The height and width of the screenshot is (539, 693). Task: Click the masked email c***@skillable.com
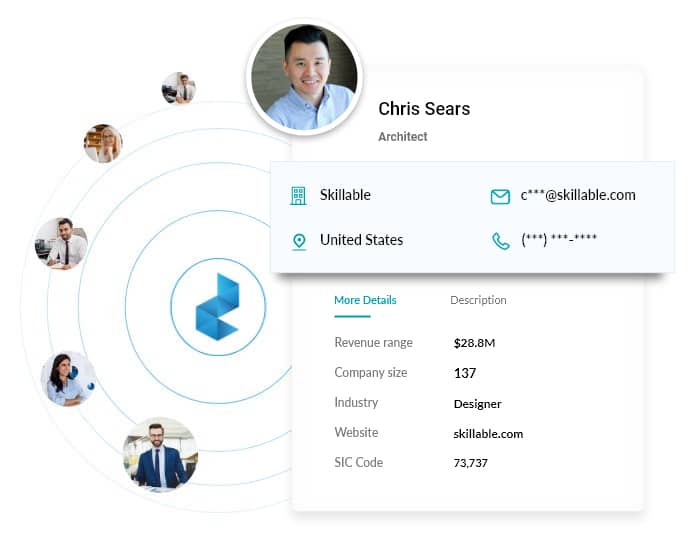(578, 195)
